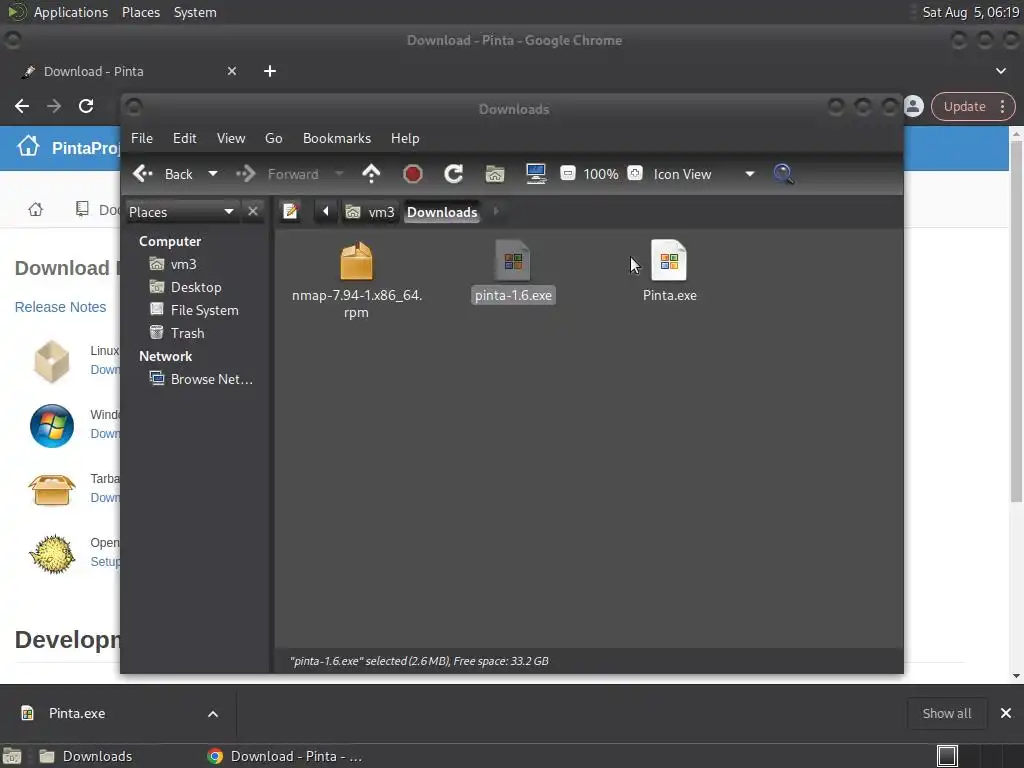Open the Back history dropdown arrow
1024x768 pixels.
point(212,174)
